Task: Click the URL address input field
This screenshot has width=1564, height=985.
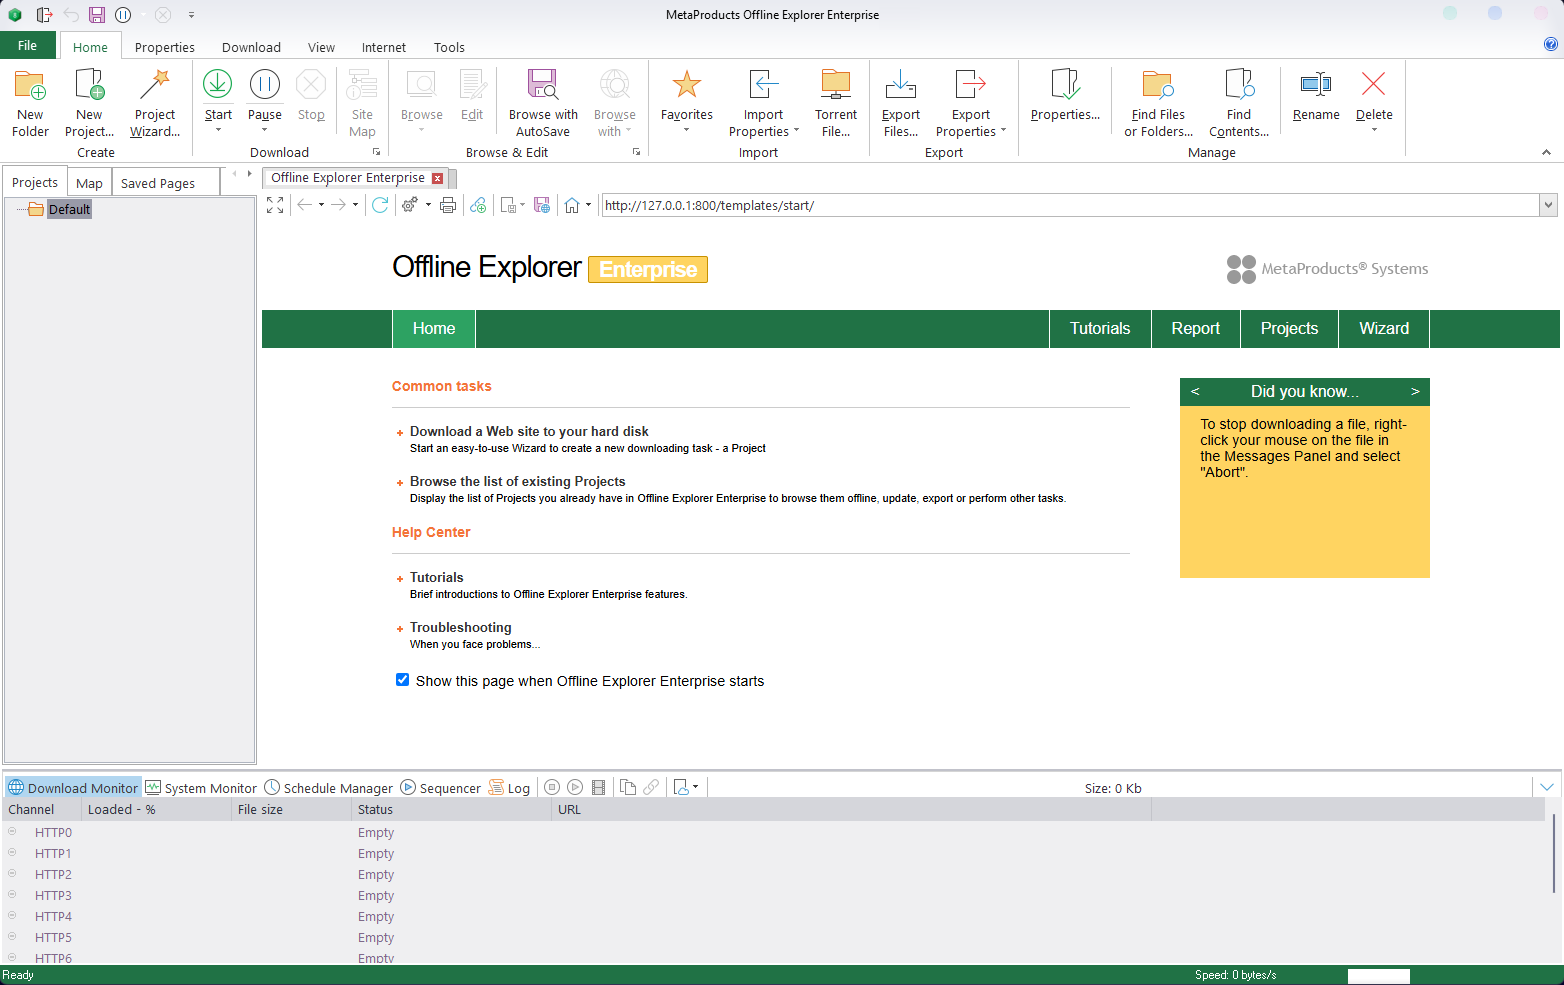Action: pos(1070,205)
